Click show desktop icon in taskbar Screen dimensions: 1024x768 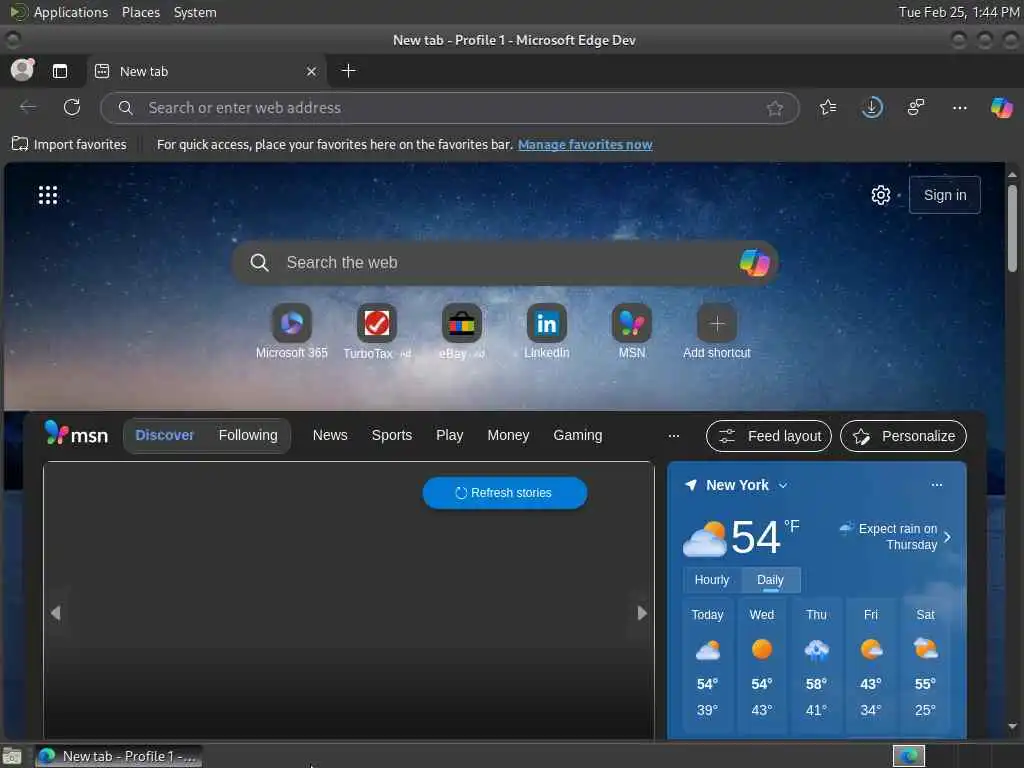click(12, 756)
